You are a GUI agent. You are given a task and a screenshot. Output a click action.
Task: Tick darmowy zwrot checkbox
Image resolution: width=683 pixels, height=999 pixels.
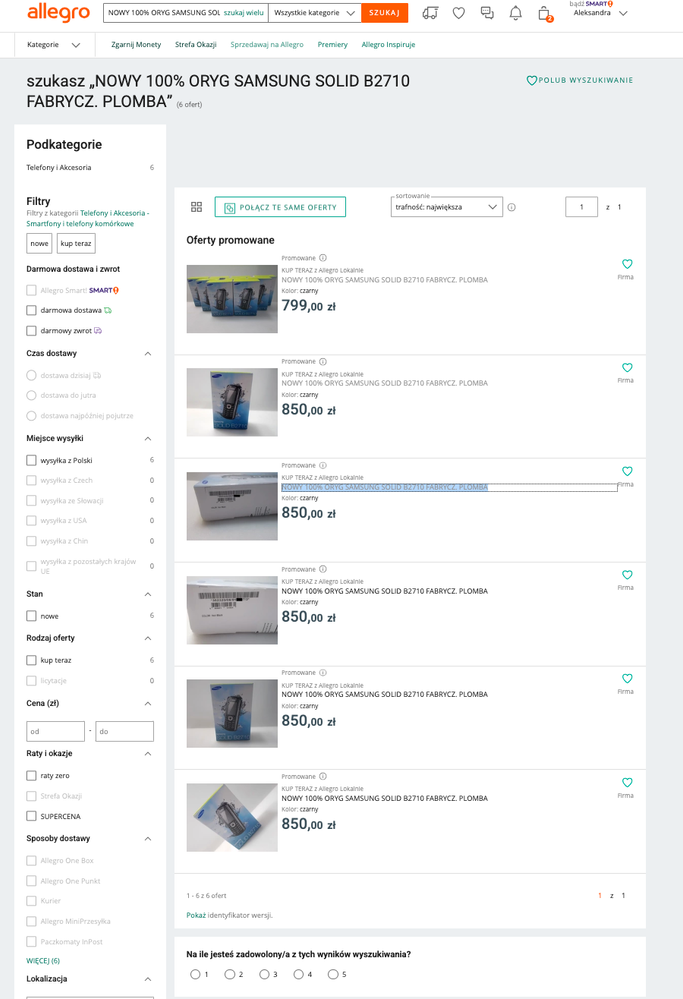pos(31,331)
